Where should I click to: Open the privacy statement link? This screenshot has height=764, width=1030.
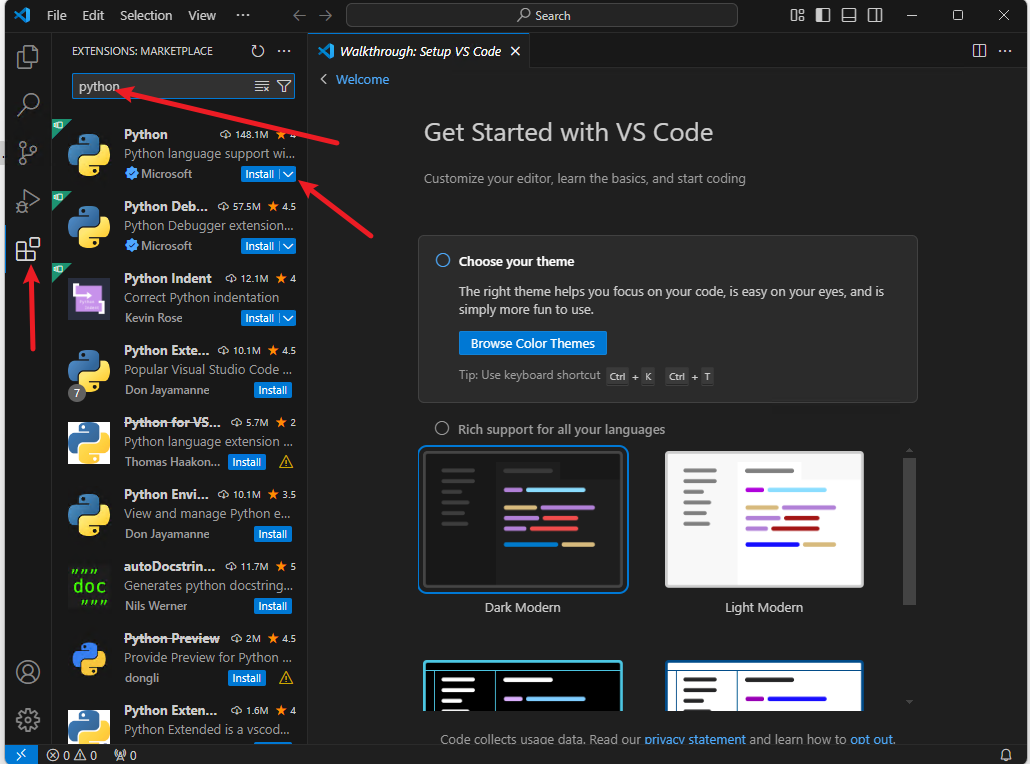point(694,739)
